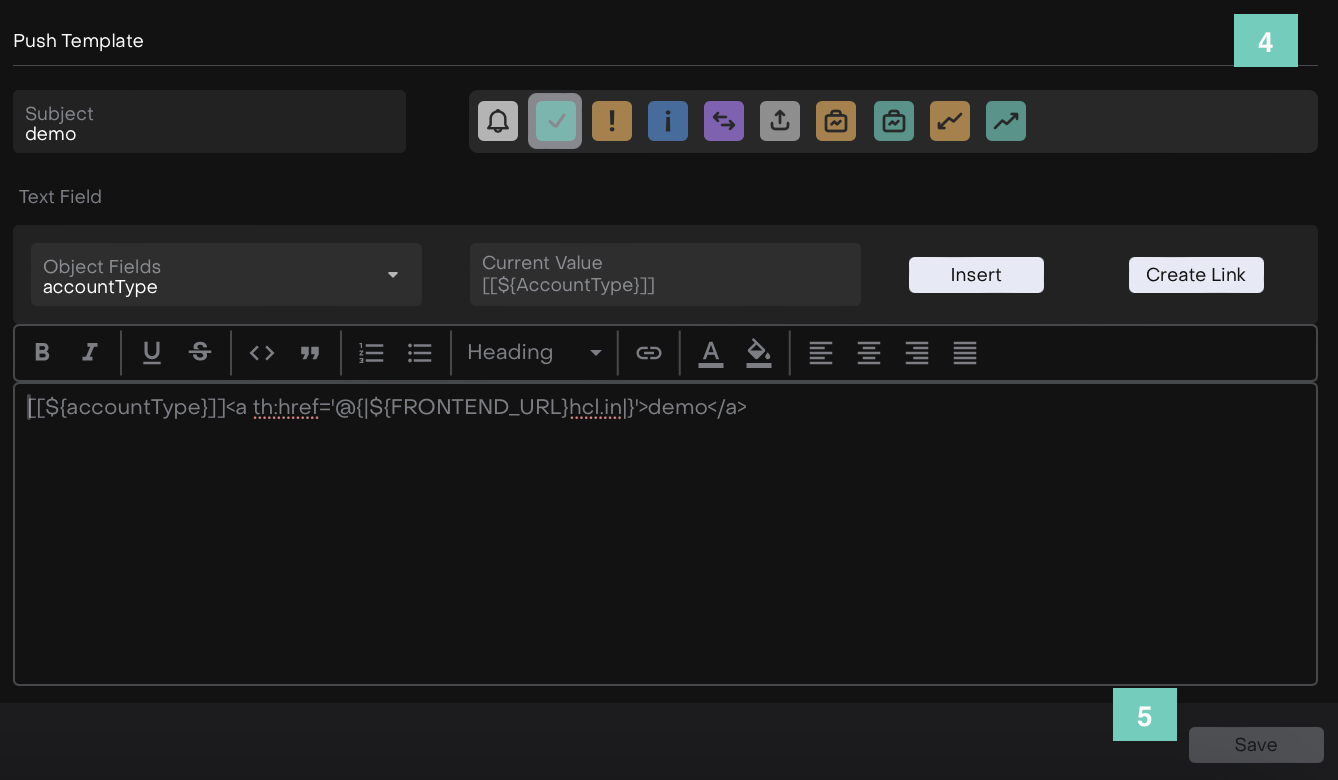
Task: Align text to the right
Action: click(x=917, y=352)
